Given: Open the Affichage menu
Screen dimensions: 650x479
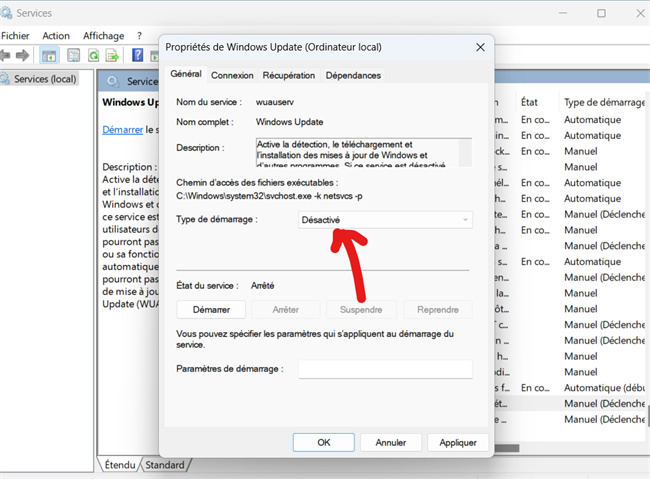Looking at the screenshot, I should pos(104,36).
